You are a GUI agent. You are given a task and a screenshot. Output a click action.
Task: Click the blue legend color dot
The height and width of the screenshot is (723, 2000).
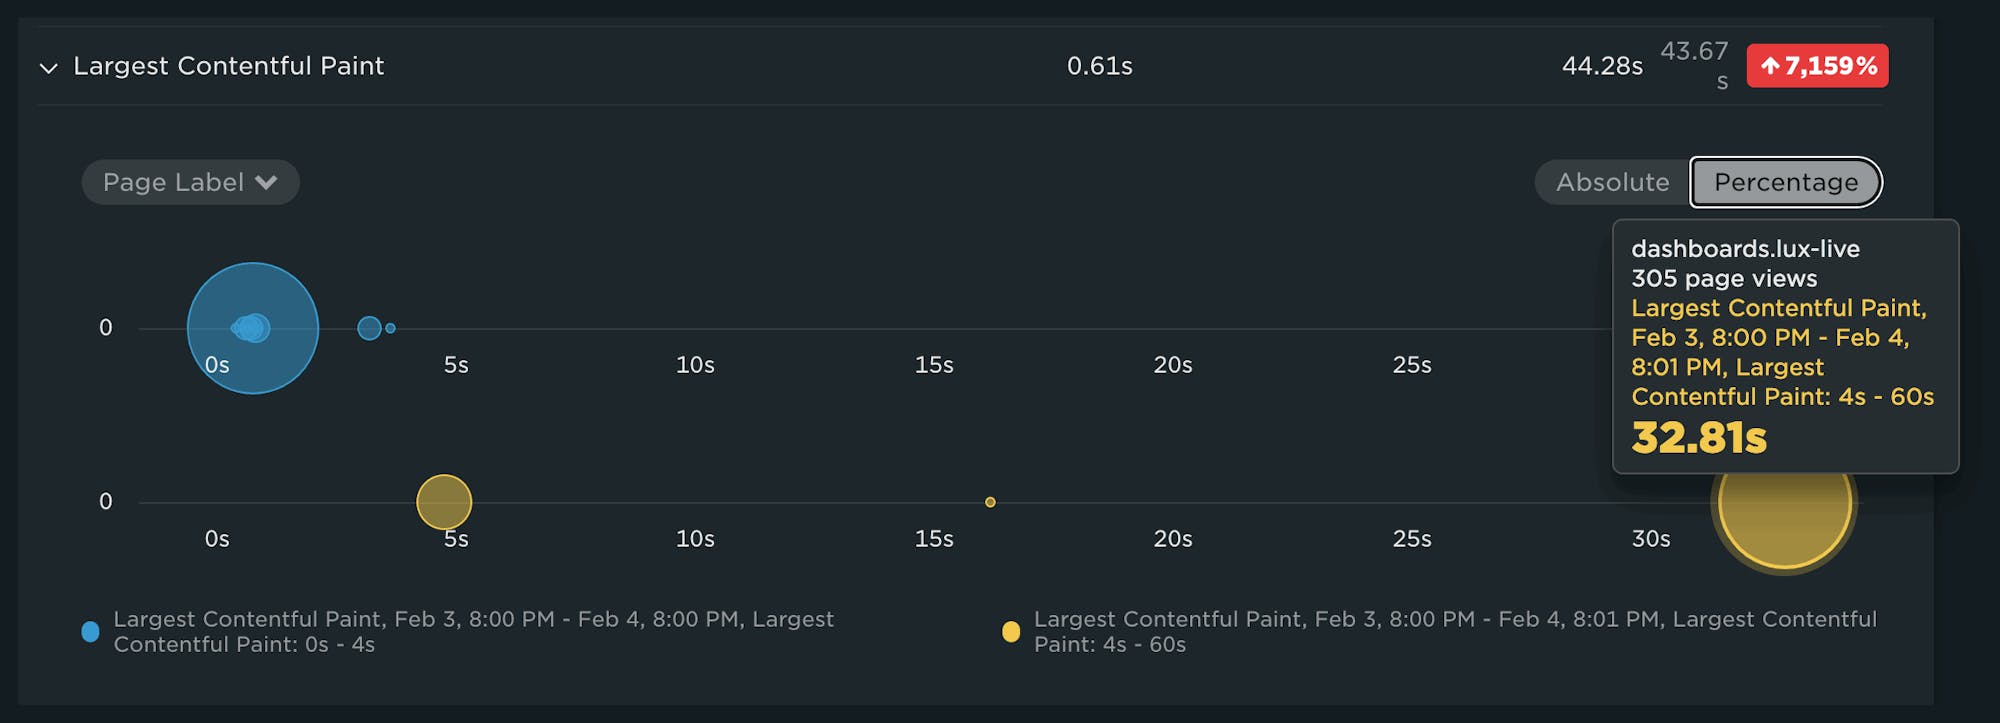tap(90, 632)
